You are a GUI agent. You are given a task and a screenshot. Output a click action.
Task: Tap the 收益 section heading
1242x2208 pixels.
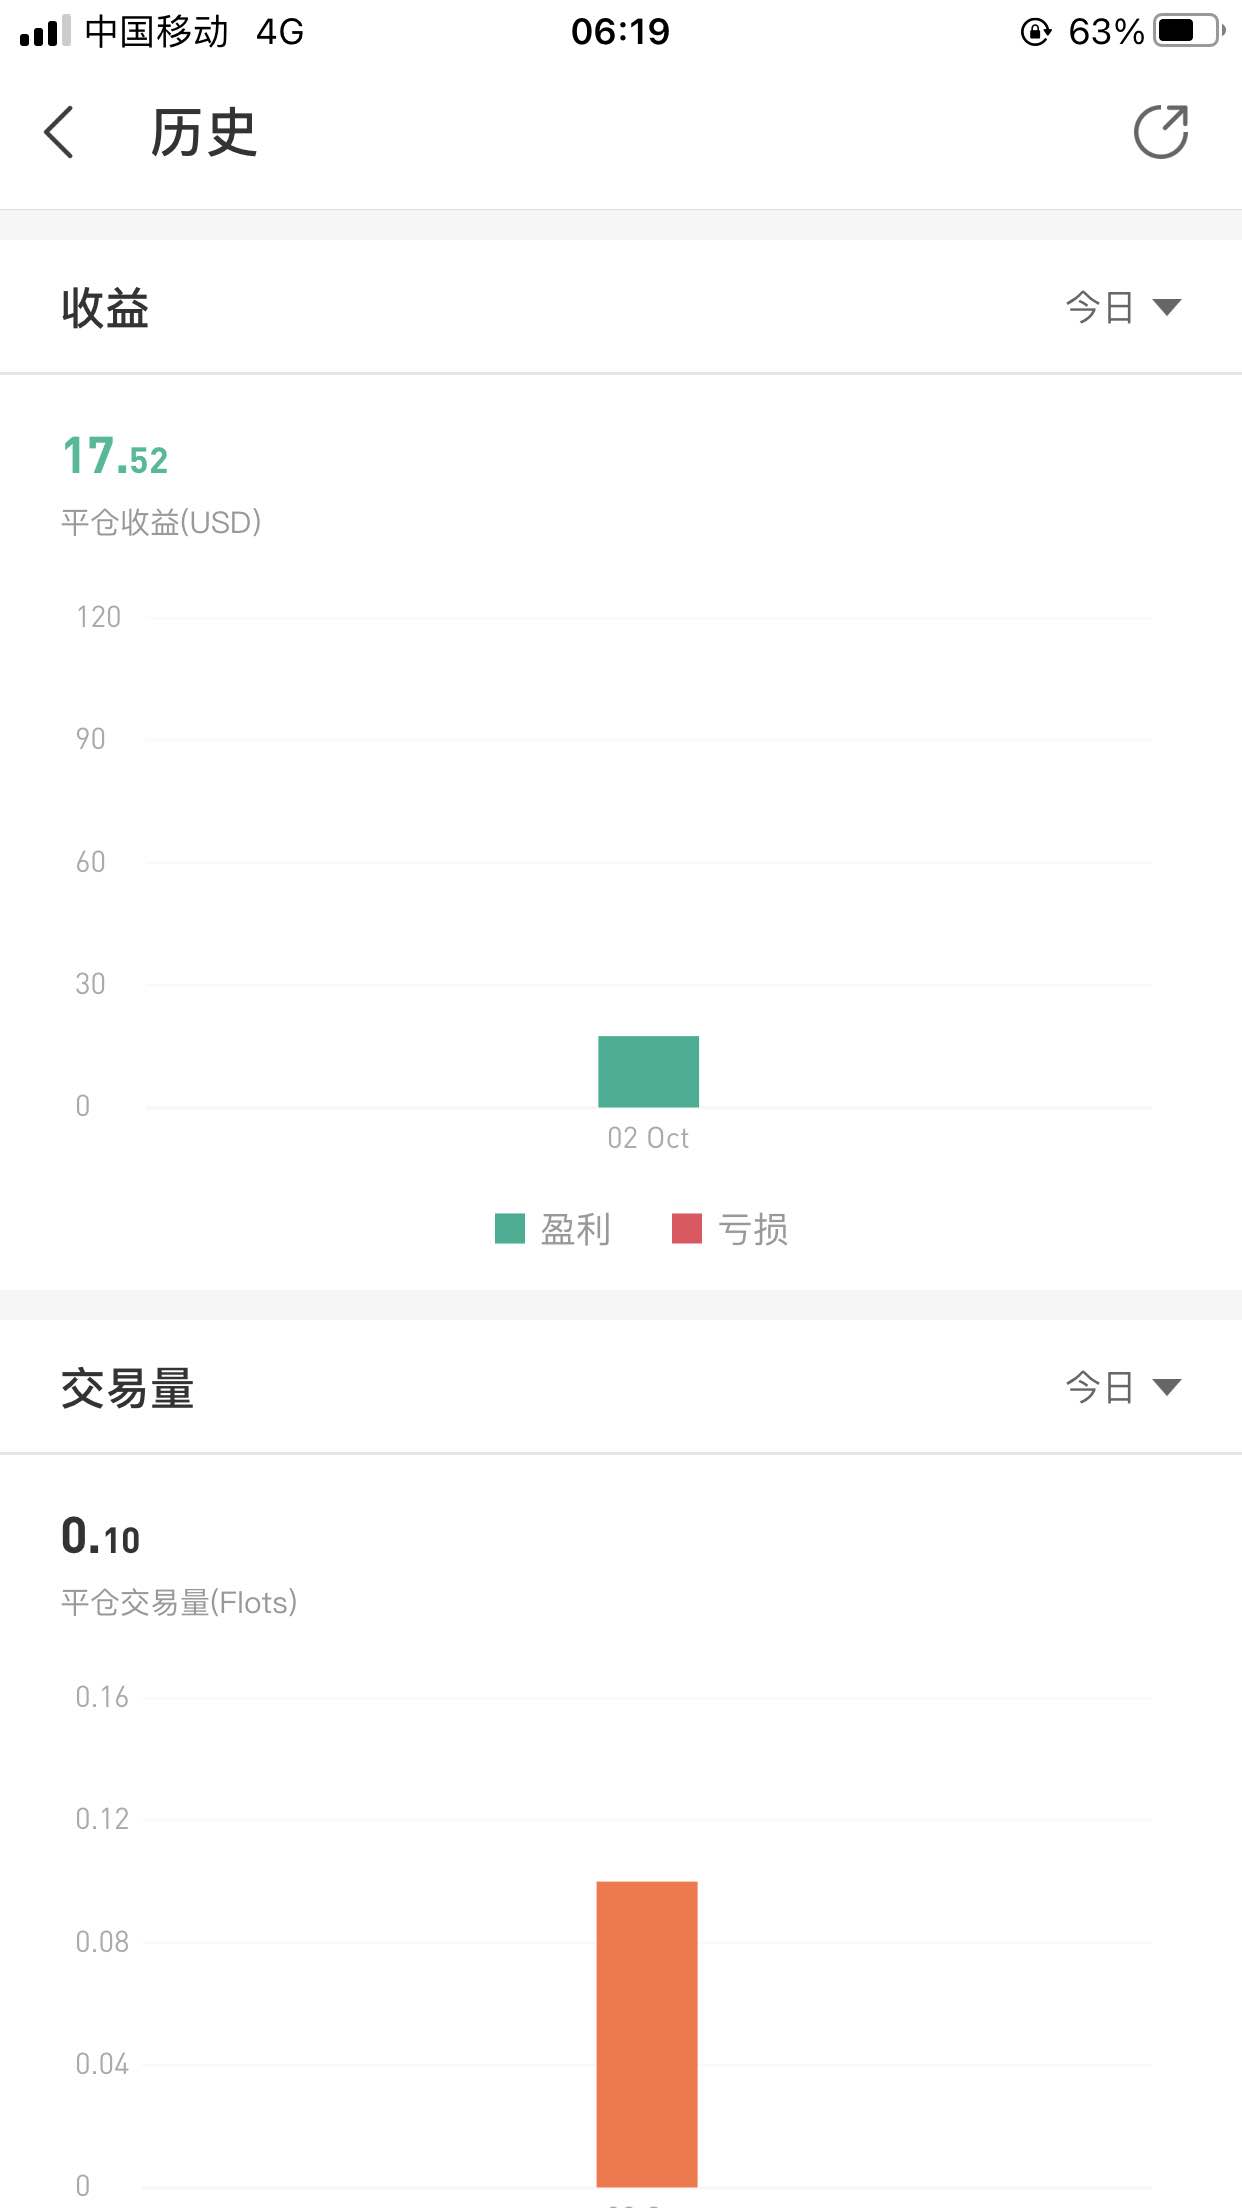(105, 308)
